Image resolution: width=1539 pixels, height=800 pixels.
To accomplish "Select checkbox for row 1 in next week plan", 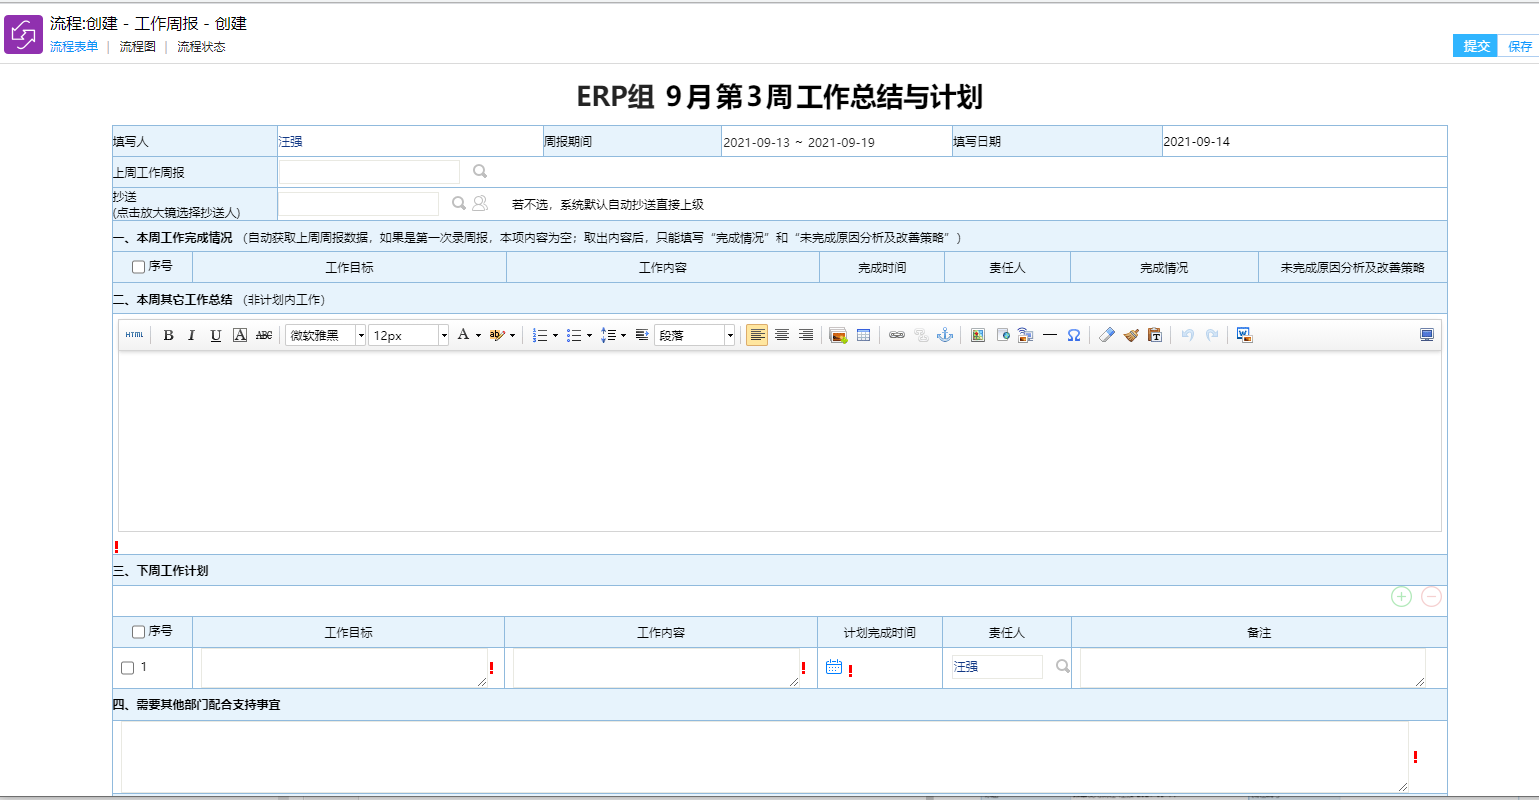I will tap(127, 668).
